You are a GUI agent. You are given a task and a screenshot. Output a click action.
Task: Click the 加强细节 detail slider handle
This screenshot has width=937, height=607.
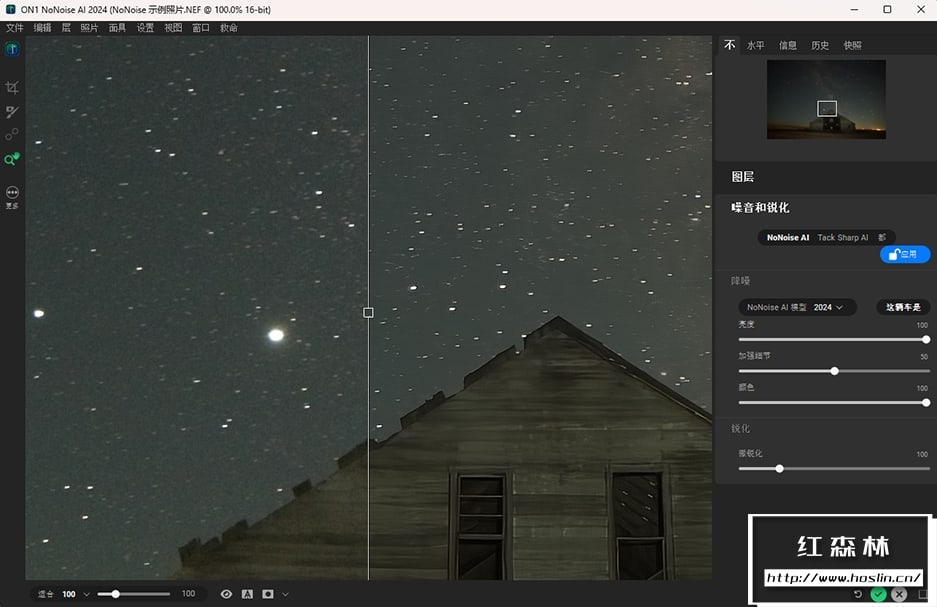(x=834, y=371)
